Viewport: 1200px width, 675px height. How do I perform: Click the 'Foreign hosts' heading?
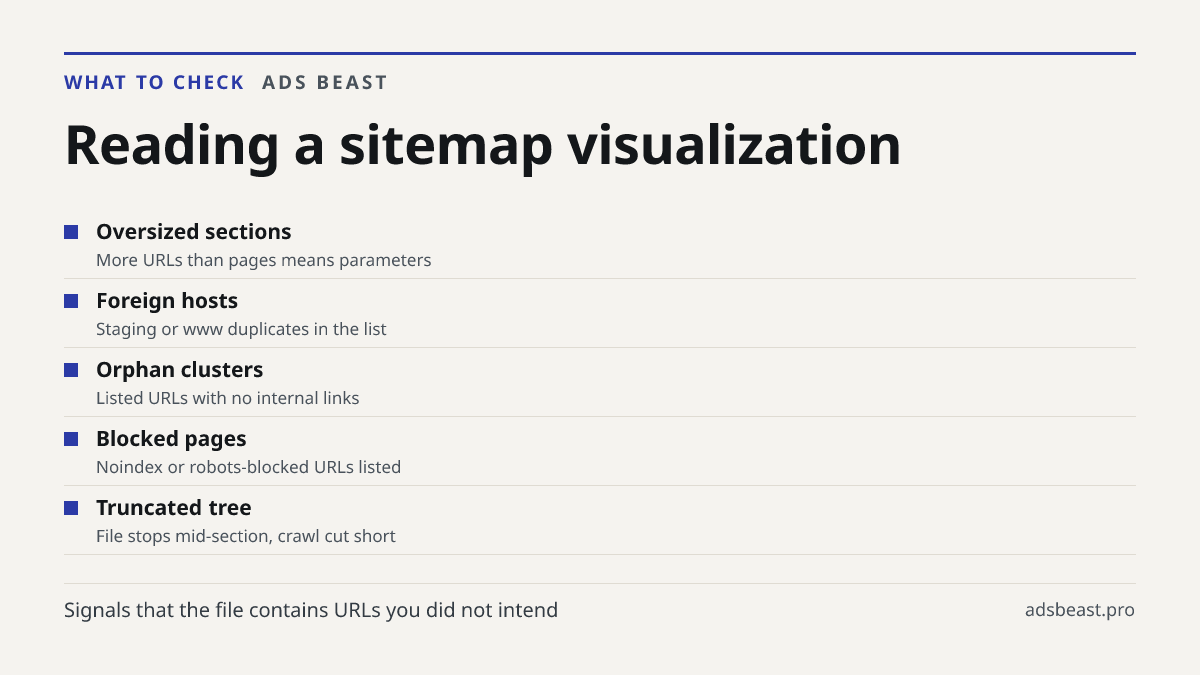tap(167, 301)
